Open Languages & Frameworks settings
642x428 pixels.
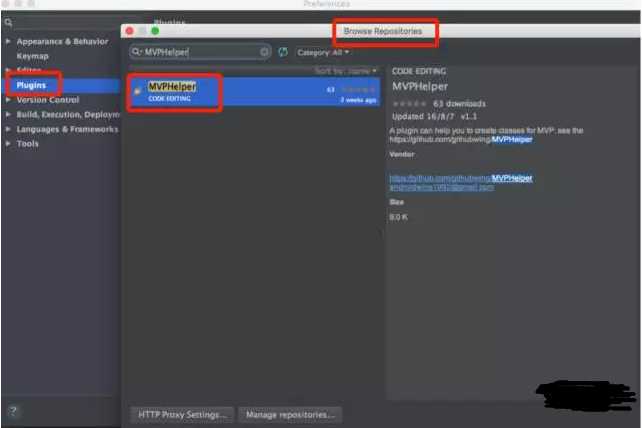pyautogui.click(x=67, y=129)
